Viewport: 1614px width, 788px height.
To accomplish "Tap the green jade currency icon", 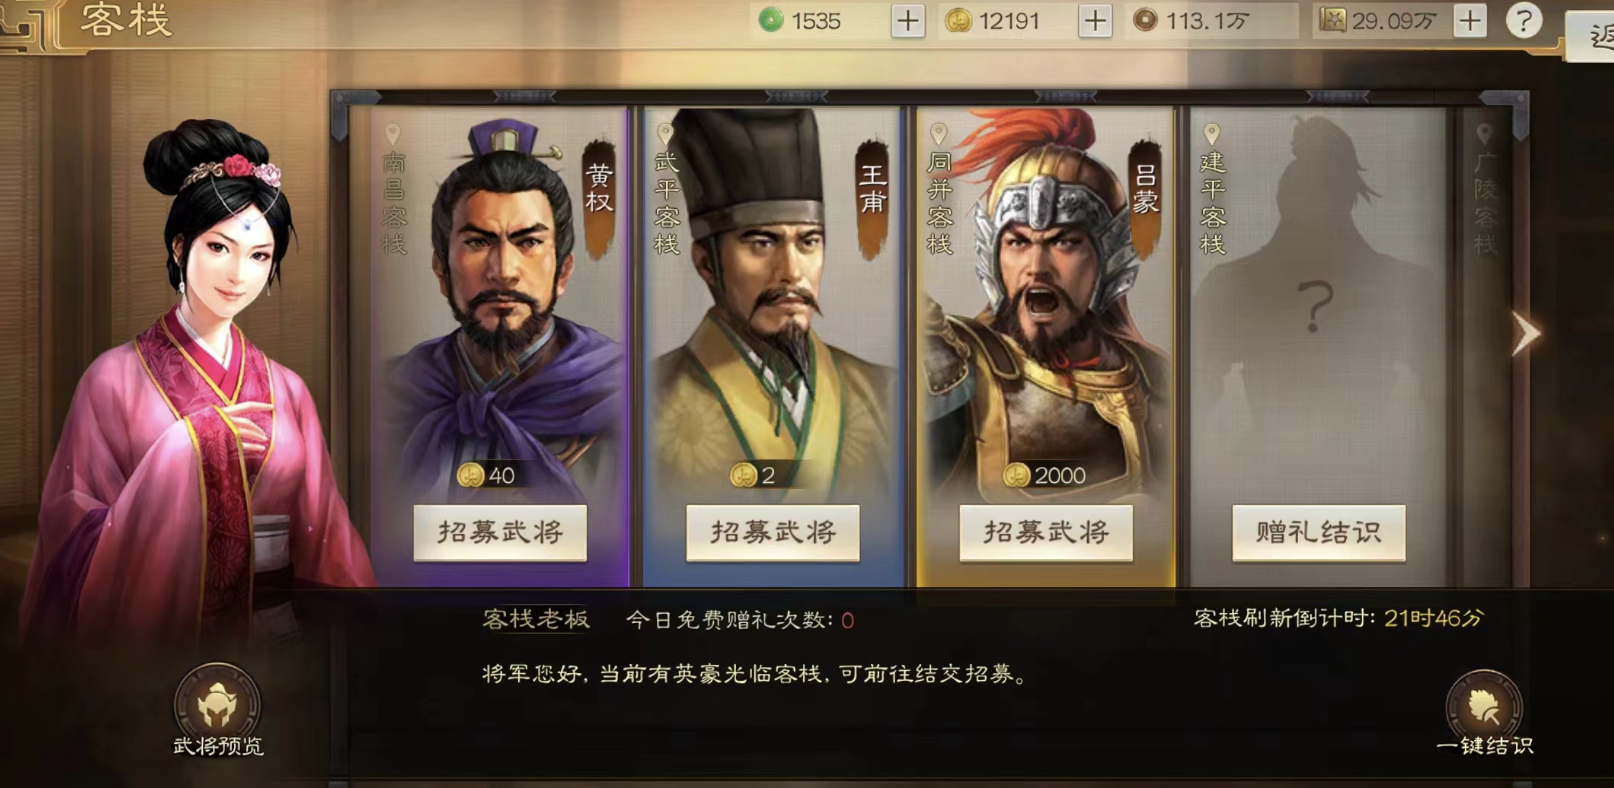I will [x=771, y=20].
